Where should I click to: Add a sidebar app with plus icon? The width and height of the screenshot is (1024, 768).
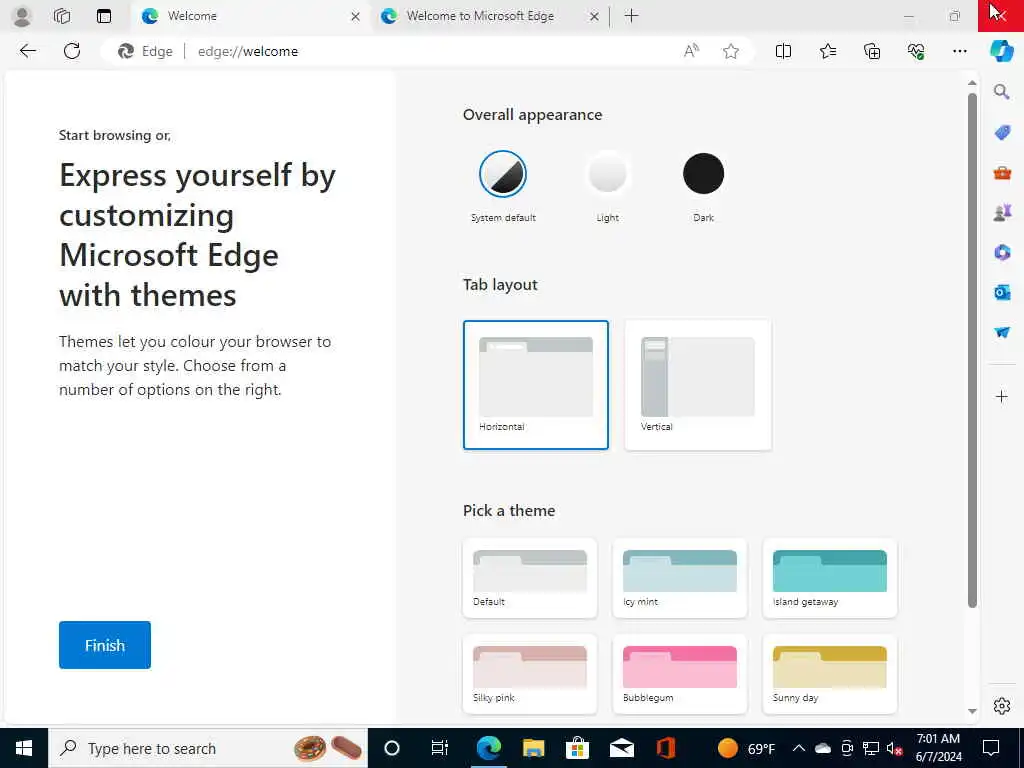point(1002,396)
